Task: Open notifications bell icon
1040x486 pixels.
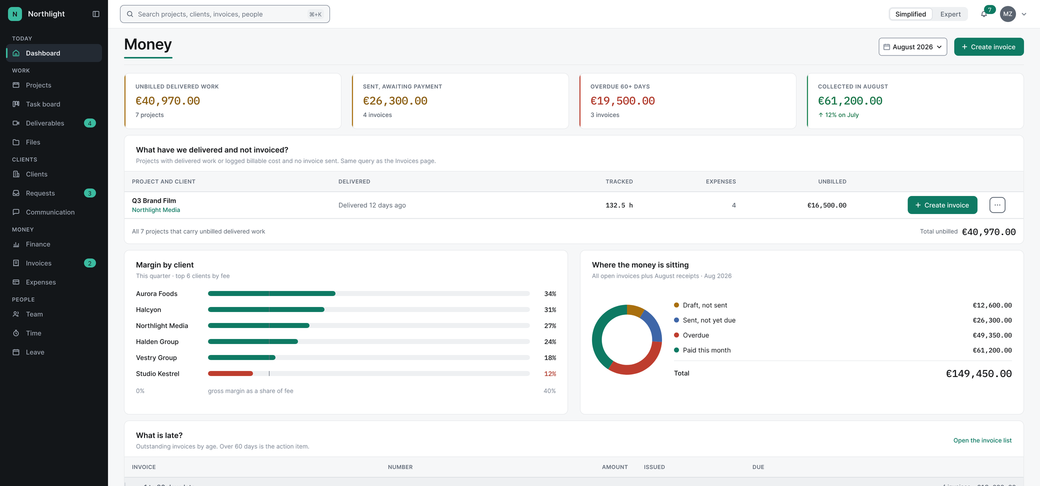Action: click(x=984, y=14)
